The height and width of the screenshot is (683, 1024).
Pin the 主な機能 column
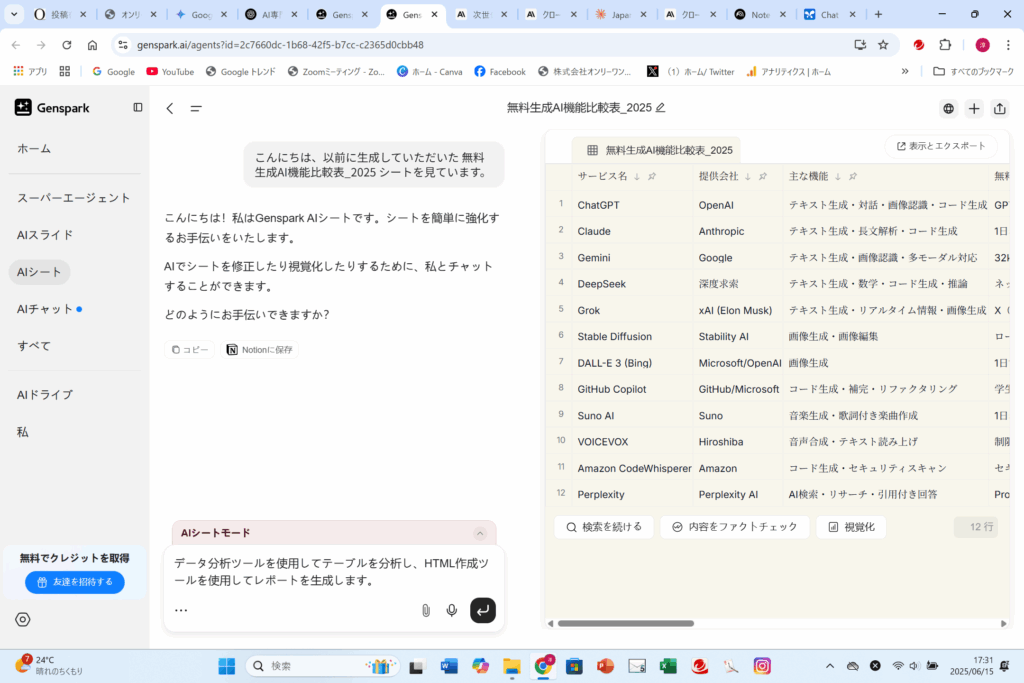coord(852,176)
